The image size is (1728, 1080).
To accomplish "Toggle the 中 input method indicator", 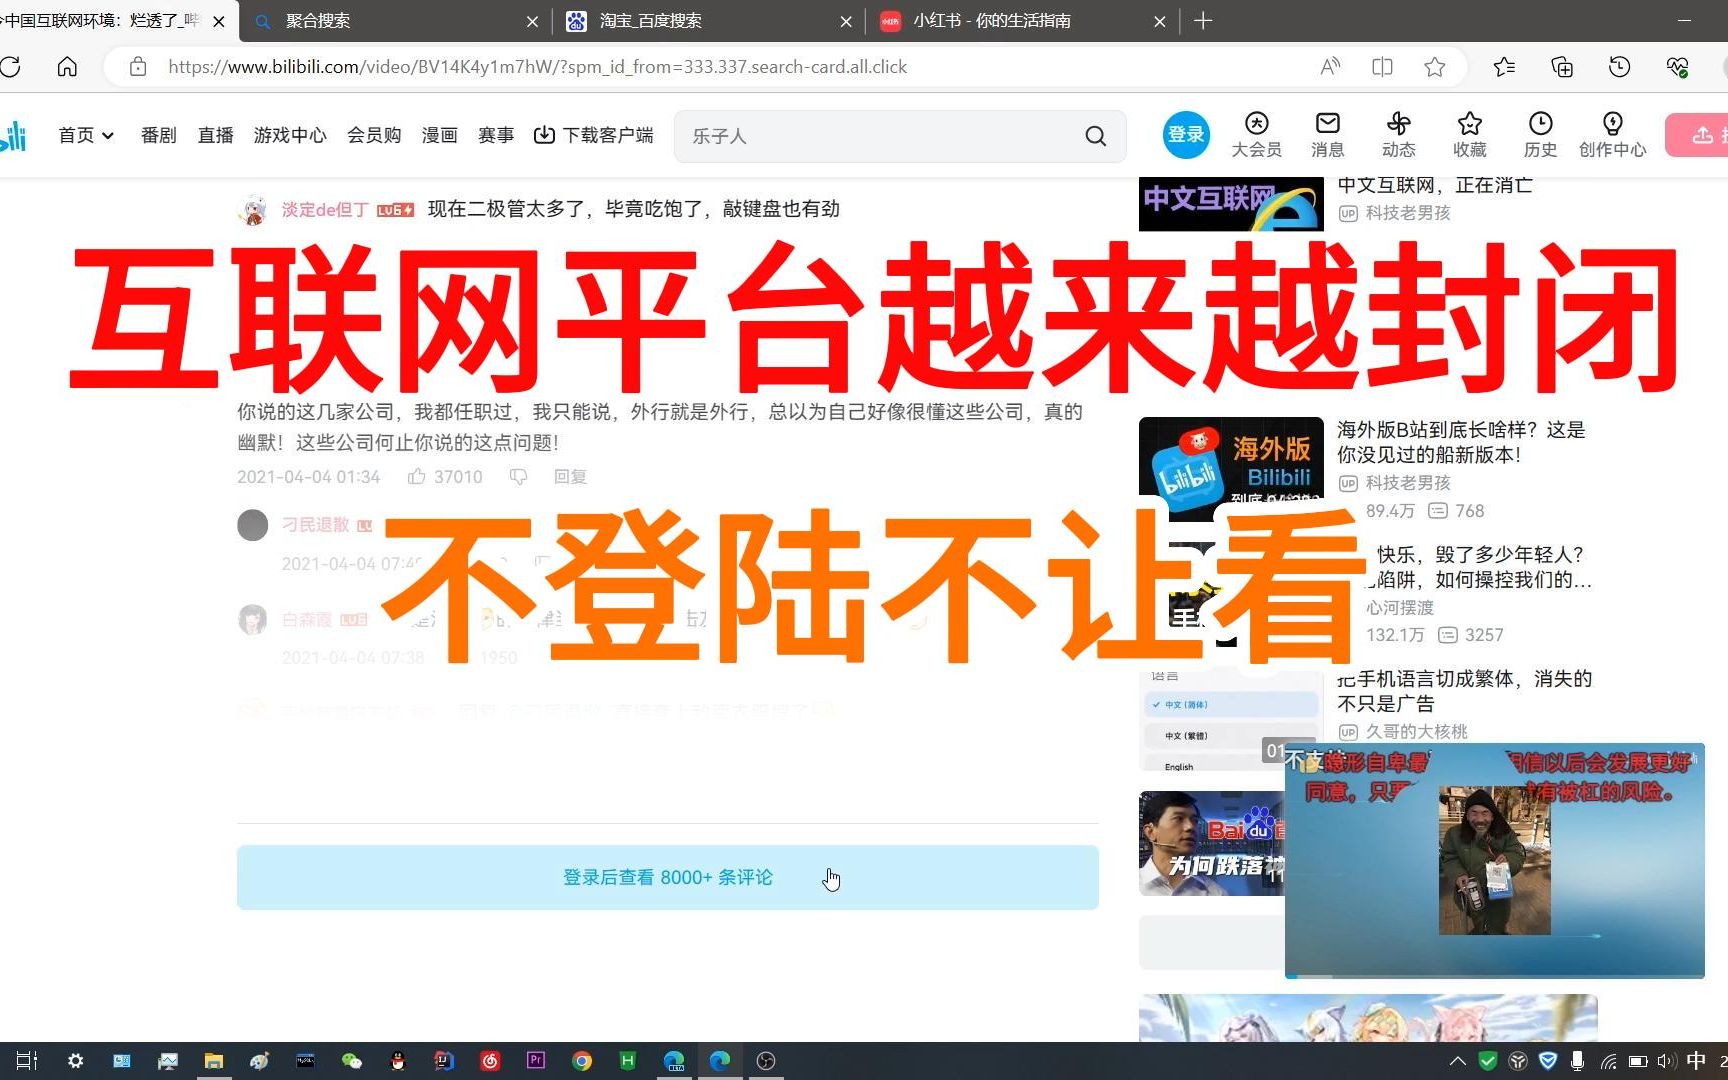I will [x=1696, y=1061].
